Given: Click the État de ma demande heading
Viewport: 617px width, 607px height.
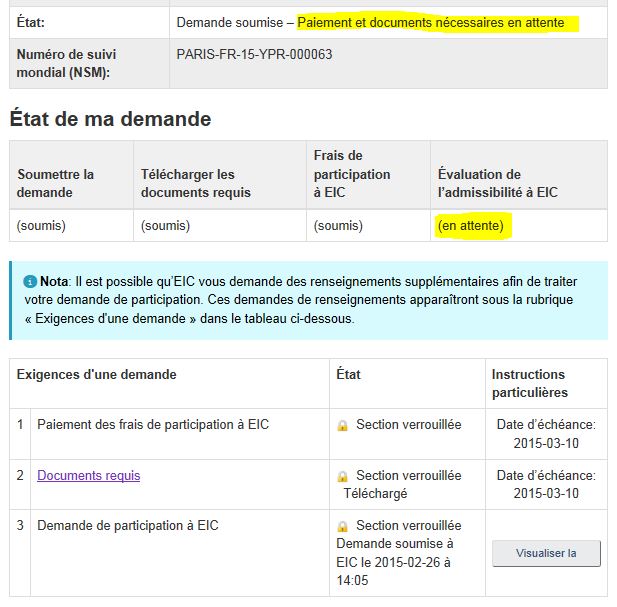Looking at the screenshot, I should point(110,119).
